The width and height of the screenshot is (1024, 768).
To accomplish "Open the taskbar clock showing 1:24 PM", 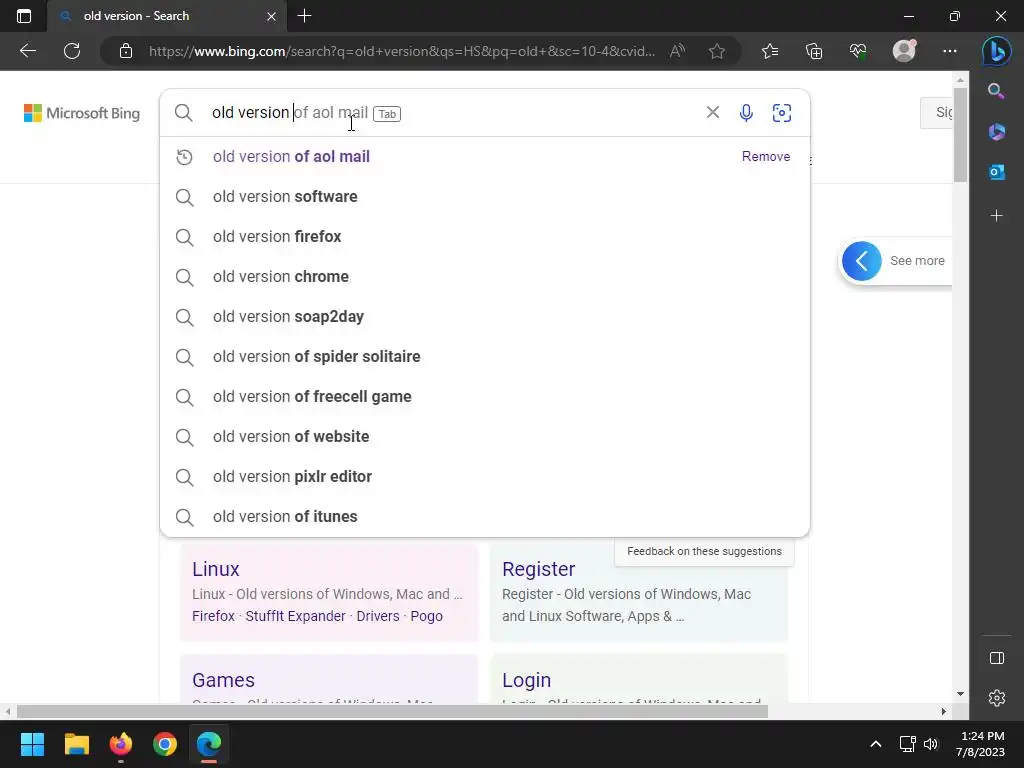I will pos(980,744).
